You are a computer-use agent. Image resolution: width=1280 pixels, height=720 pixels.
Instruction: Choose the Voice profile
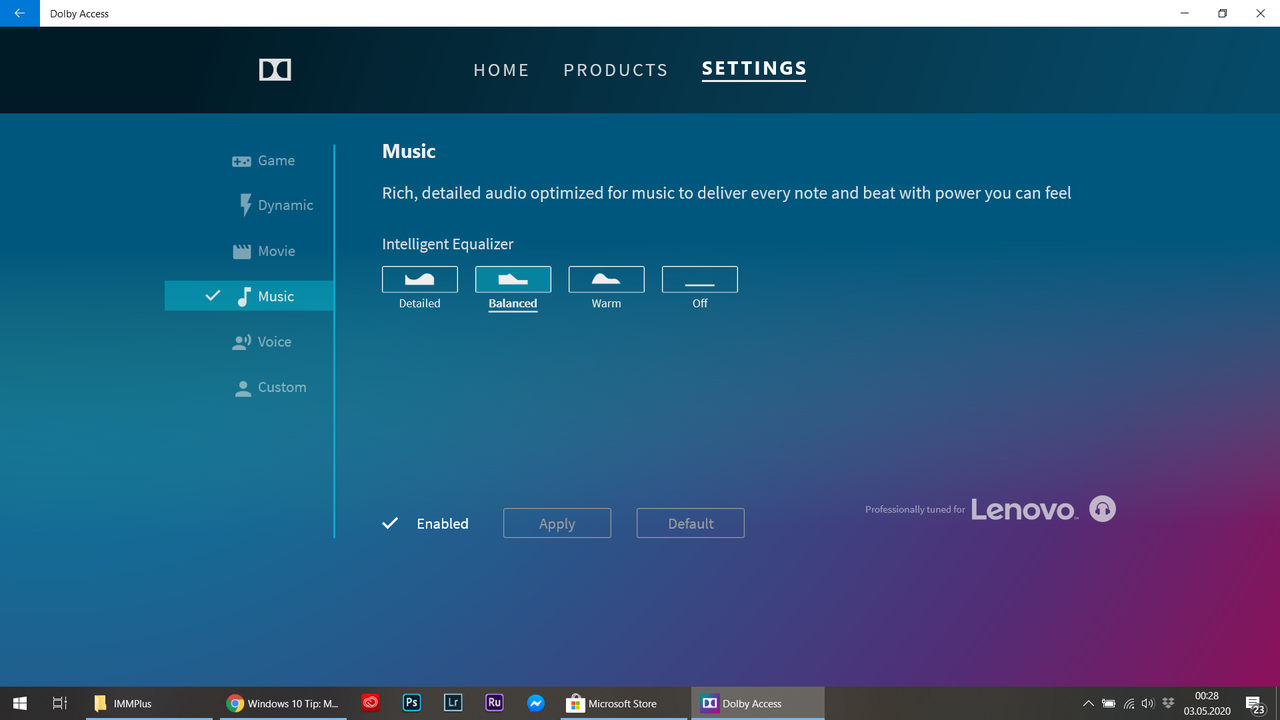tap(262, 342)
